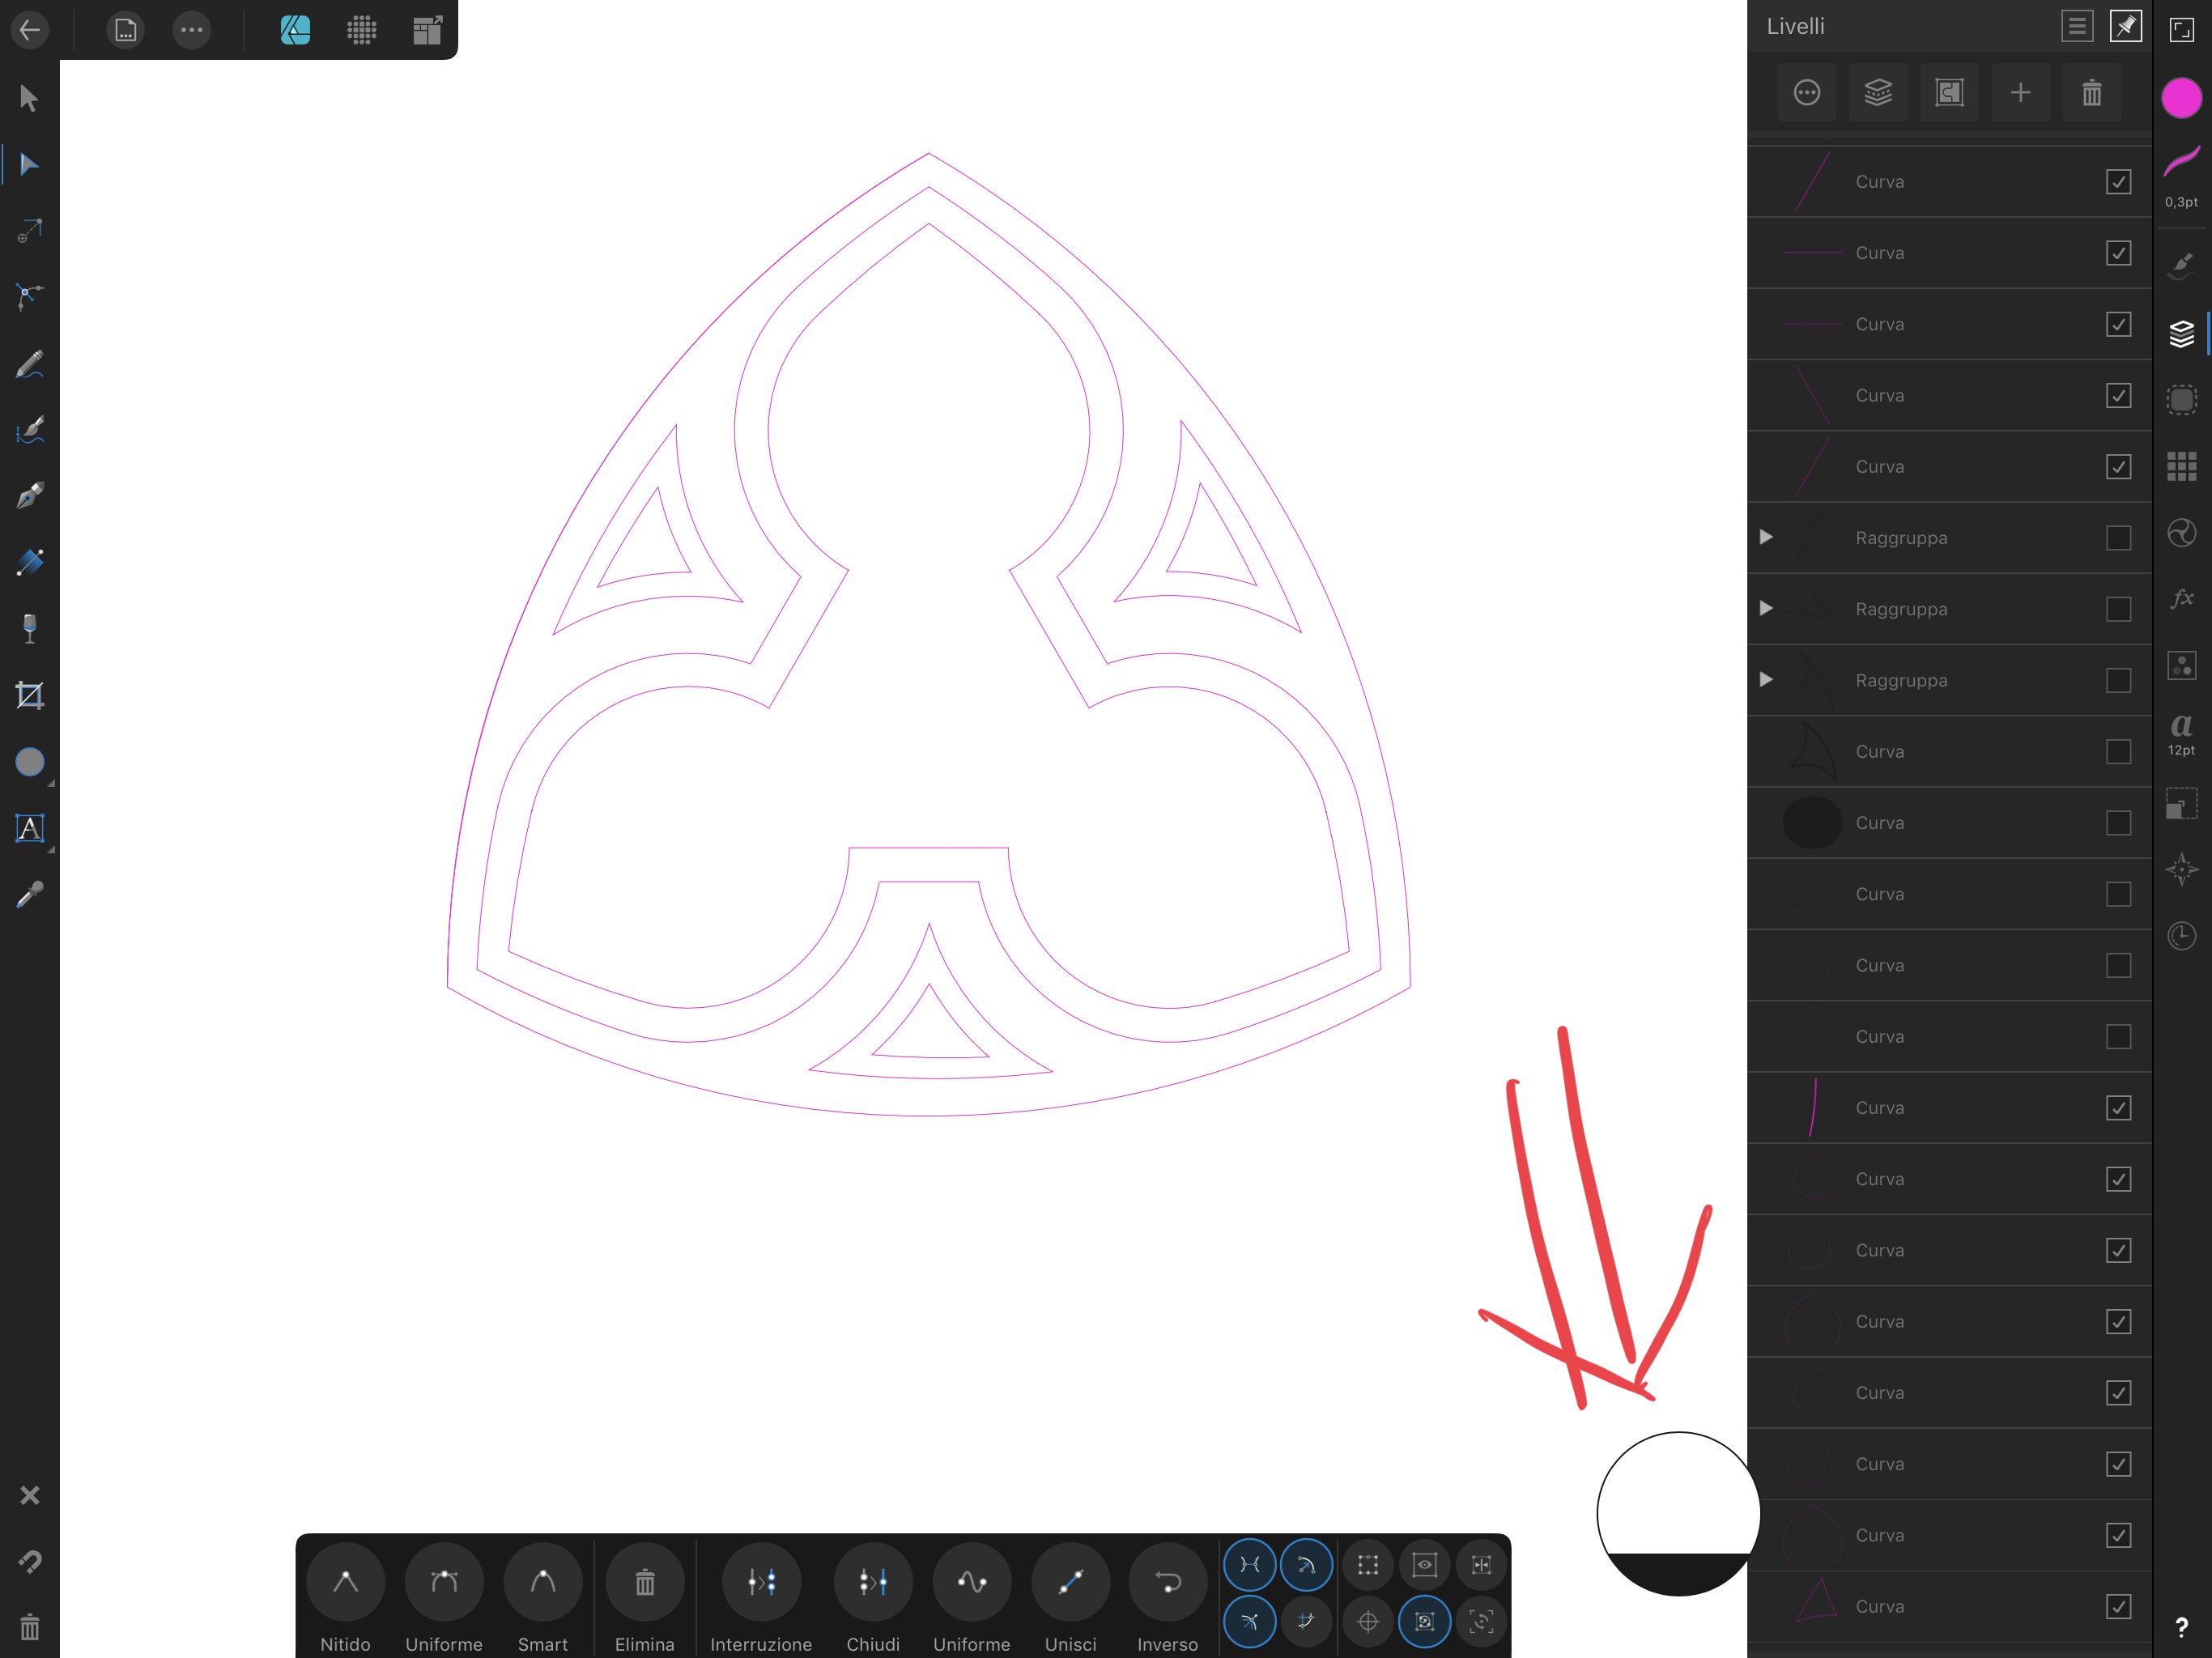Choose the Vector Crop tool

29,695
